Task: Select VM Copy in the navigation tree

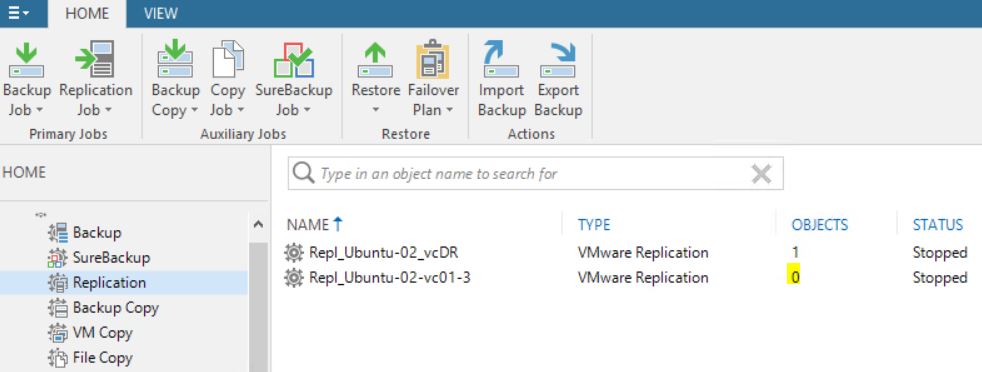Action: [x=103, y=333]
